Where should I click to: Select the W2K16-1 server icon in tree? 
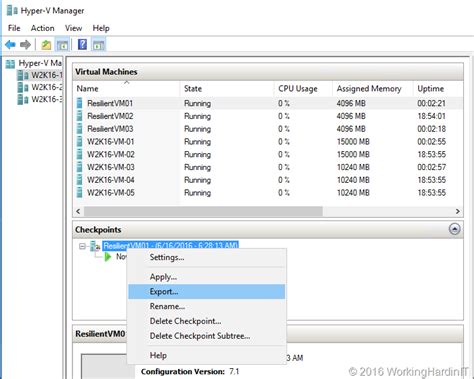point(23,75)
